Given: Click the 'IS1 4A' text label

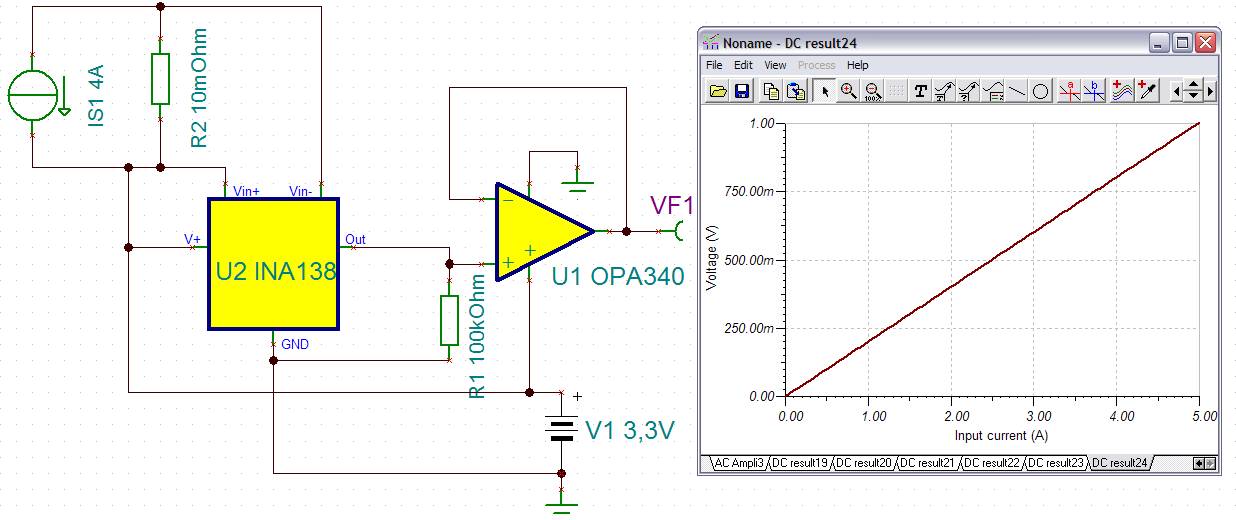Looking at the screenshot, I should point(97,96).
